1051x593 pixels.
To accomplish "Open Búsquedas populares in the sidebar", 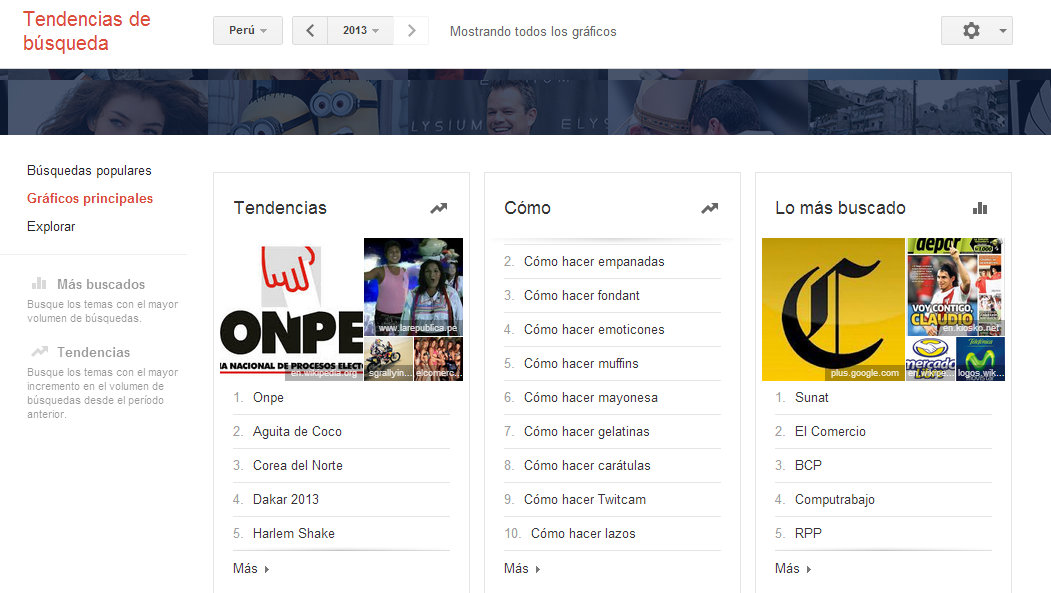I will [x=89, y=170].
